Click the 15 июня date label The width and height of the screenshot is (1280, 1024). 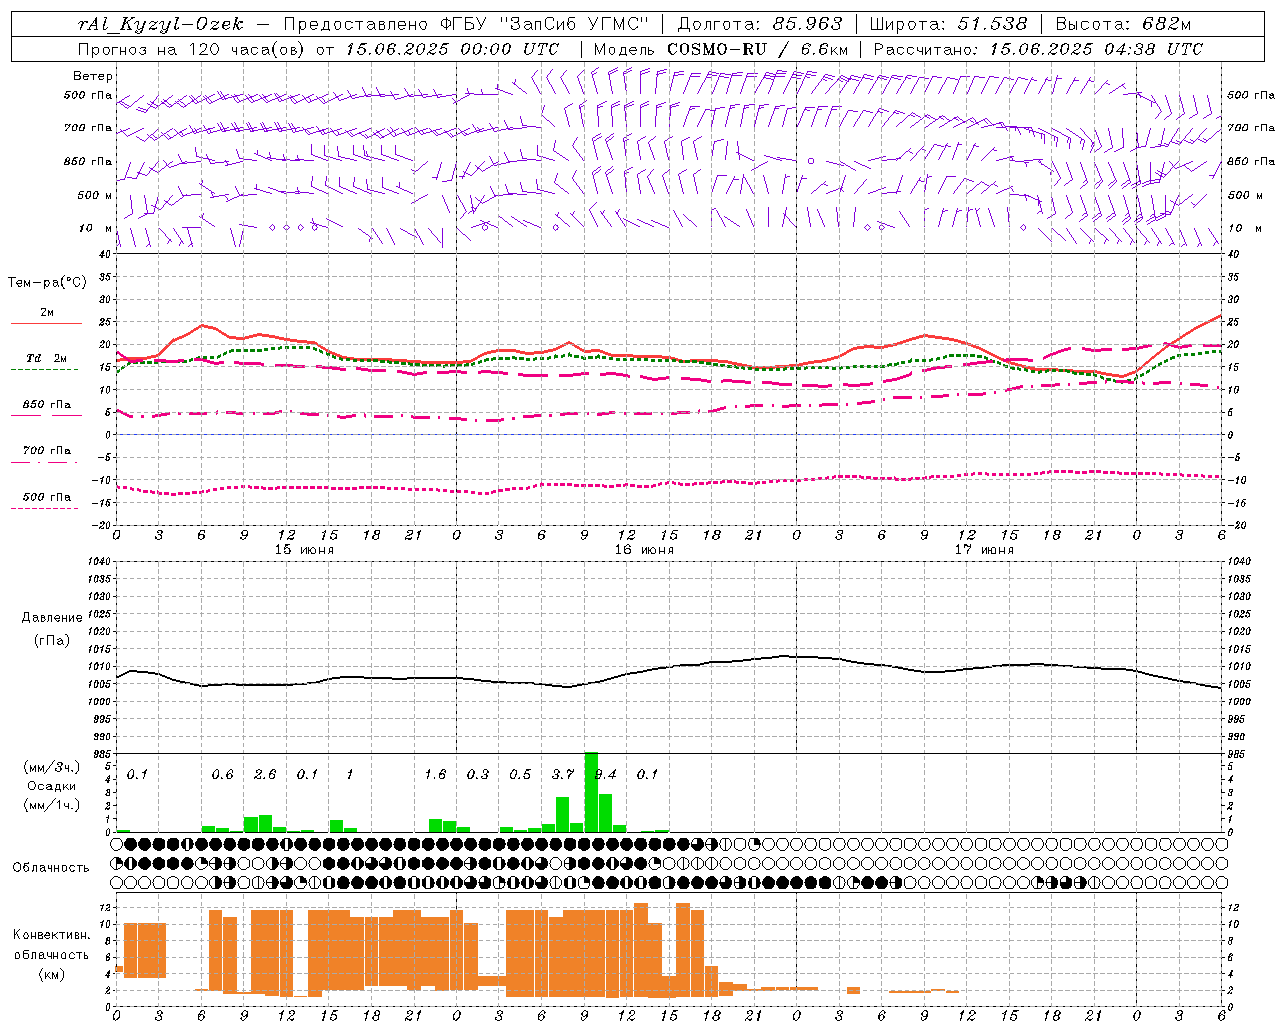(304, 550)
